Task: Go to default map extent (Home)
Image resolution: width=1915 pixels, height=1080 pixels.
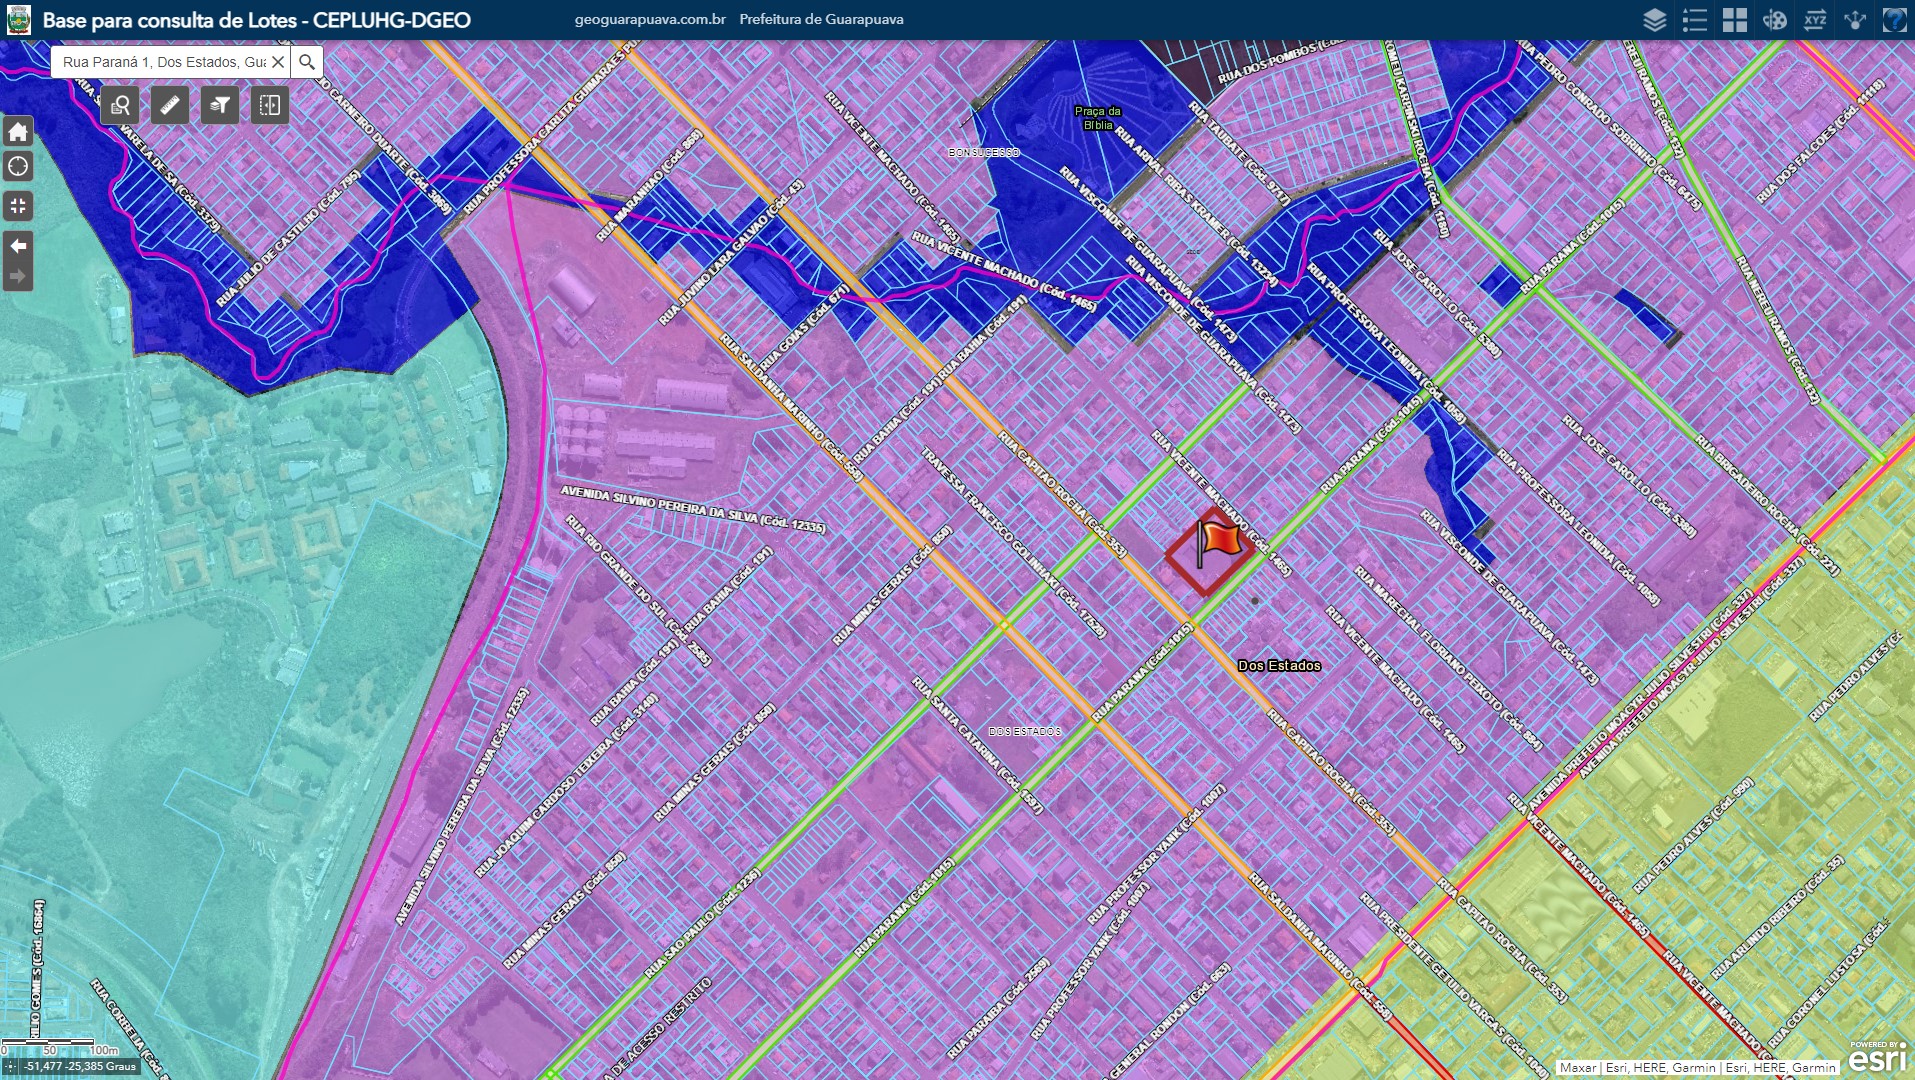Action: [x=18, y=131]
